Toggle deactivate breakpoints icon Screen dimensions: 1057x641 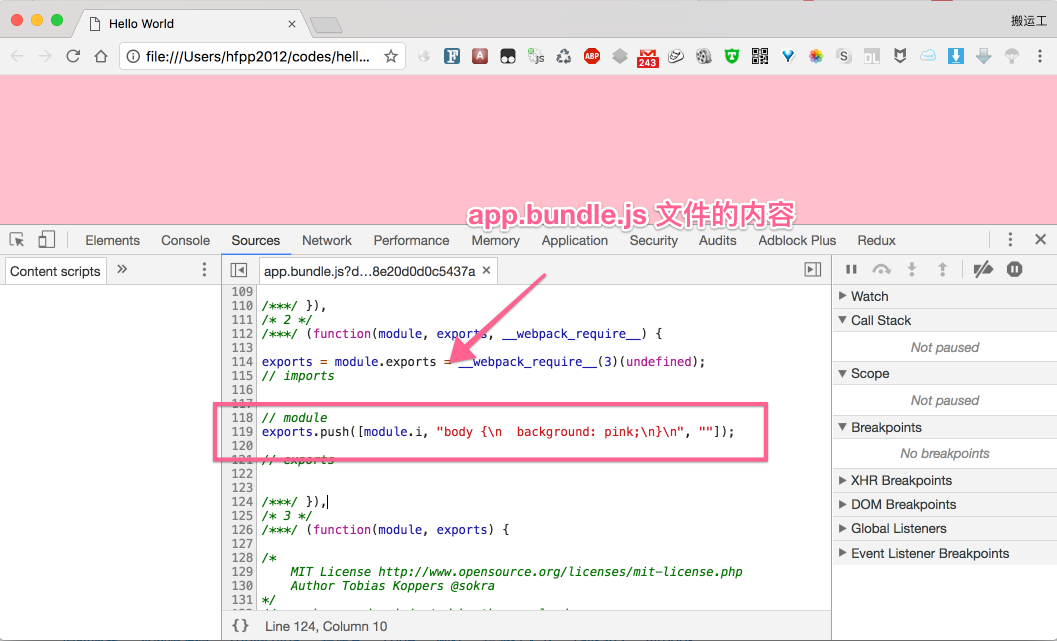click(x=983, y=269)
